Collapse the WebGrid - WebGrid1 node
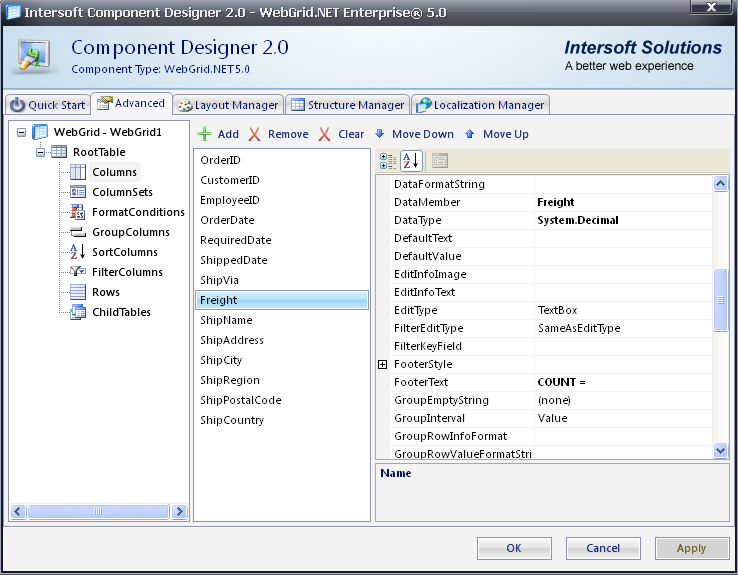 coord(22,133)
